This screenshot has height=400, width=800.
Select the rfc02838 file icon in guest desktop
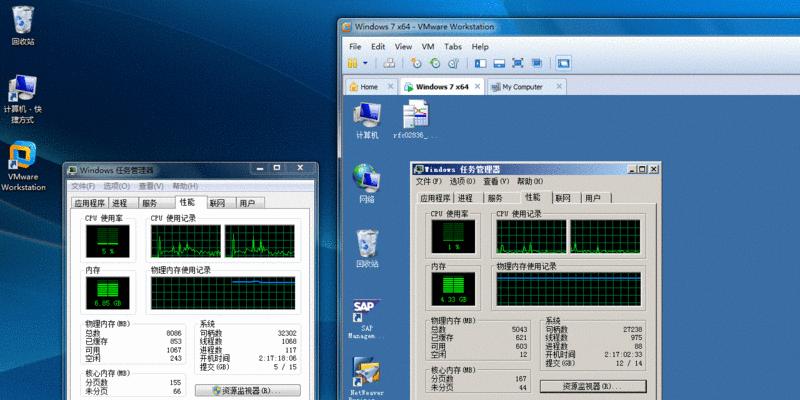[416, 119]
